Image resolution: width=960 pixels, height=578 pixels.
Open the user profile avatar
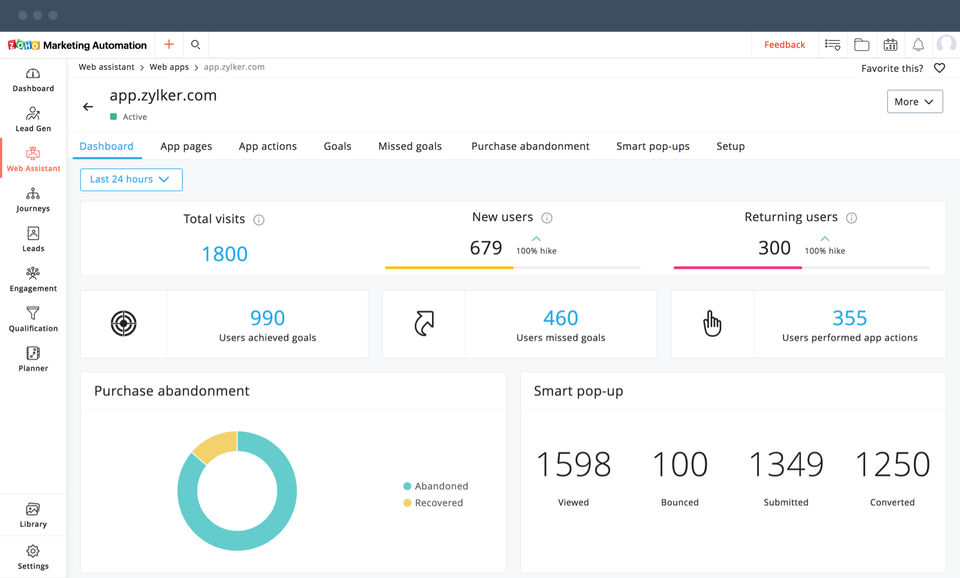point(947,44)
